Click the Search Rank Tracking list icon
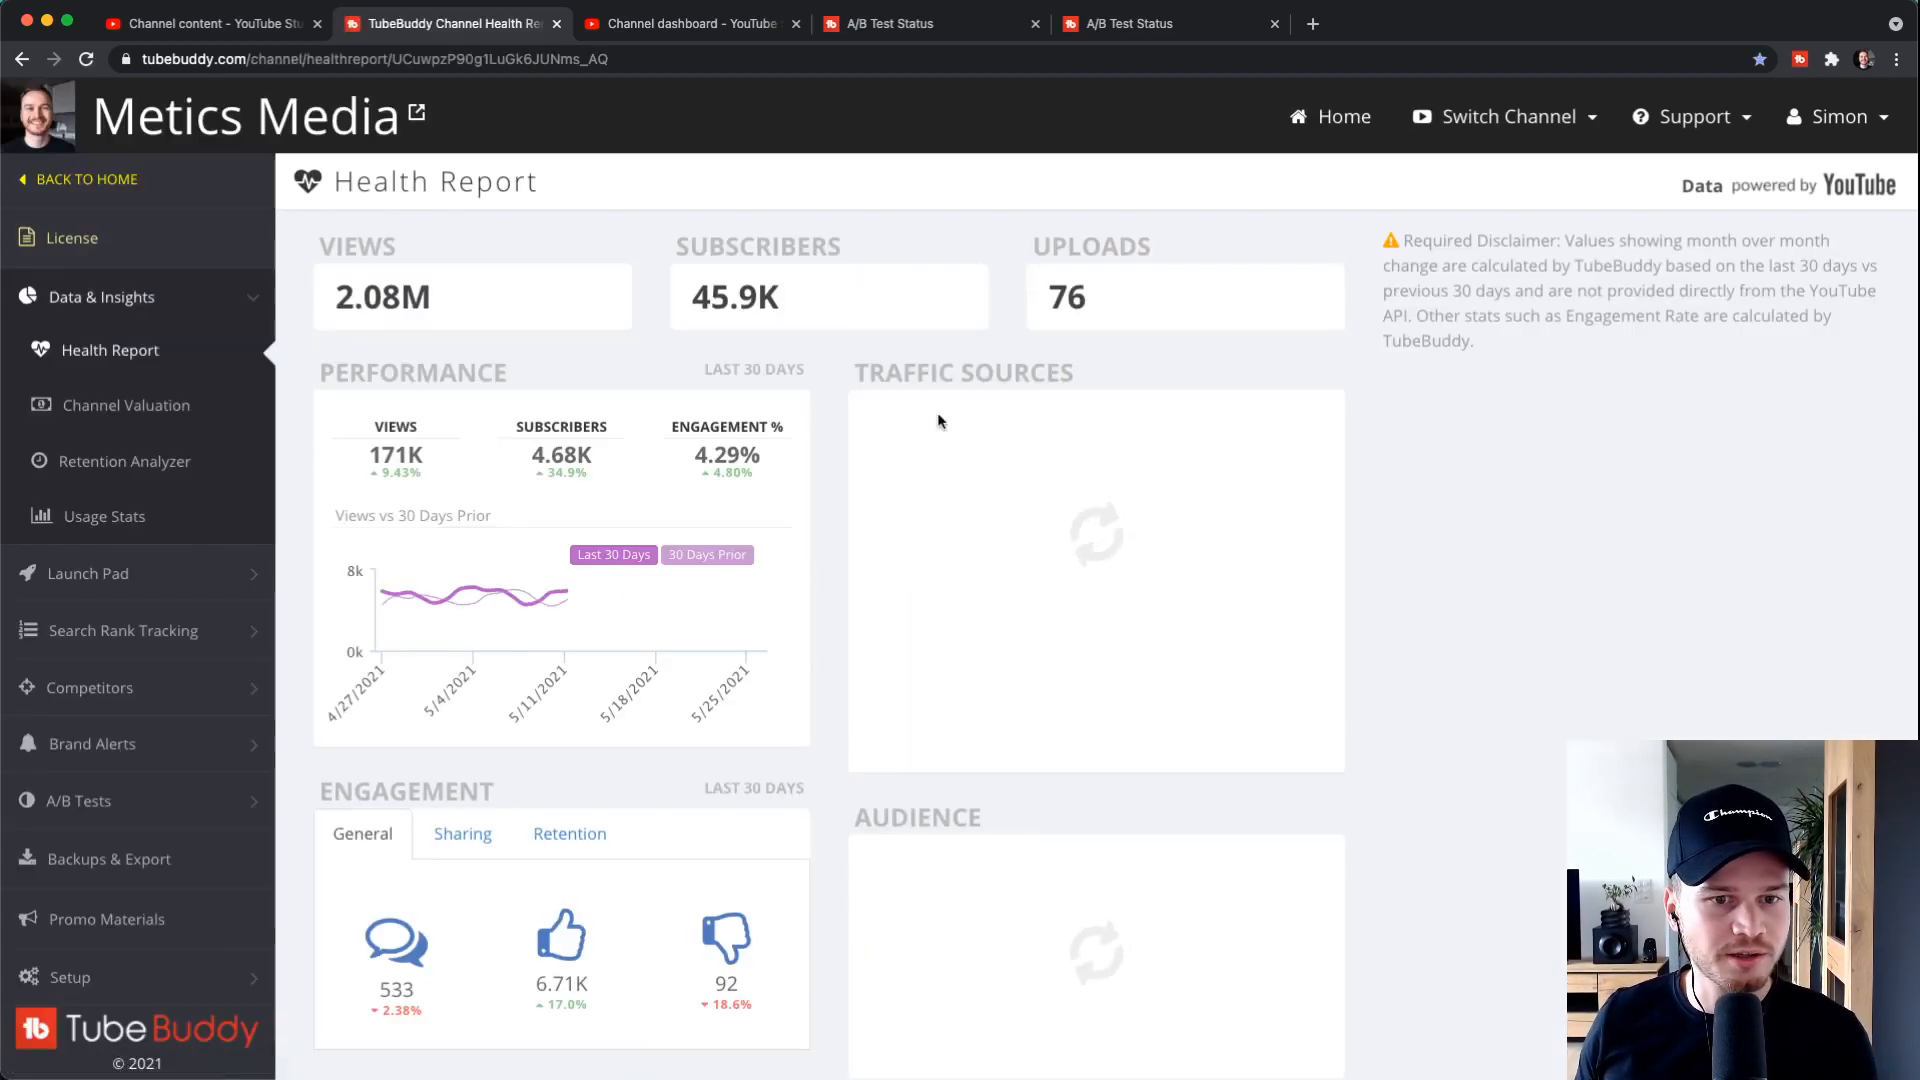This screenshot has width=1920, height=1080. [28, 629]
